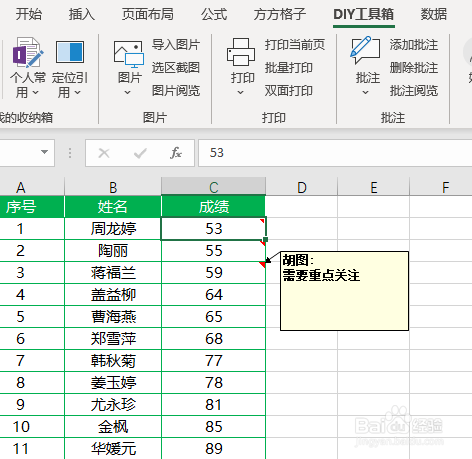Switch to the 开始 tab
472x459 pixels.
pyautogui.click(x=29, y=14)
